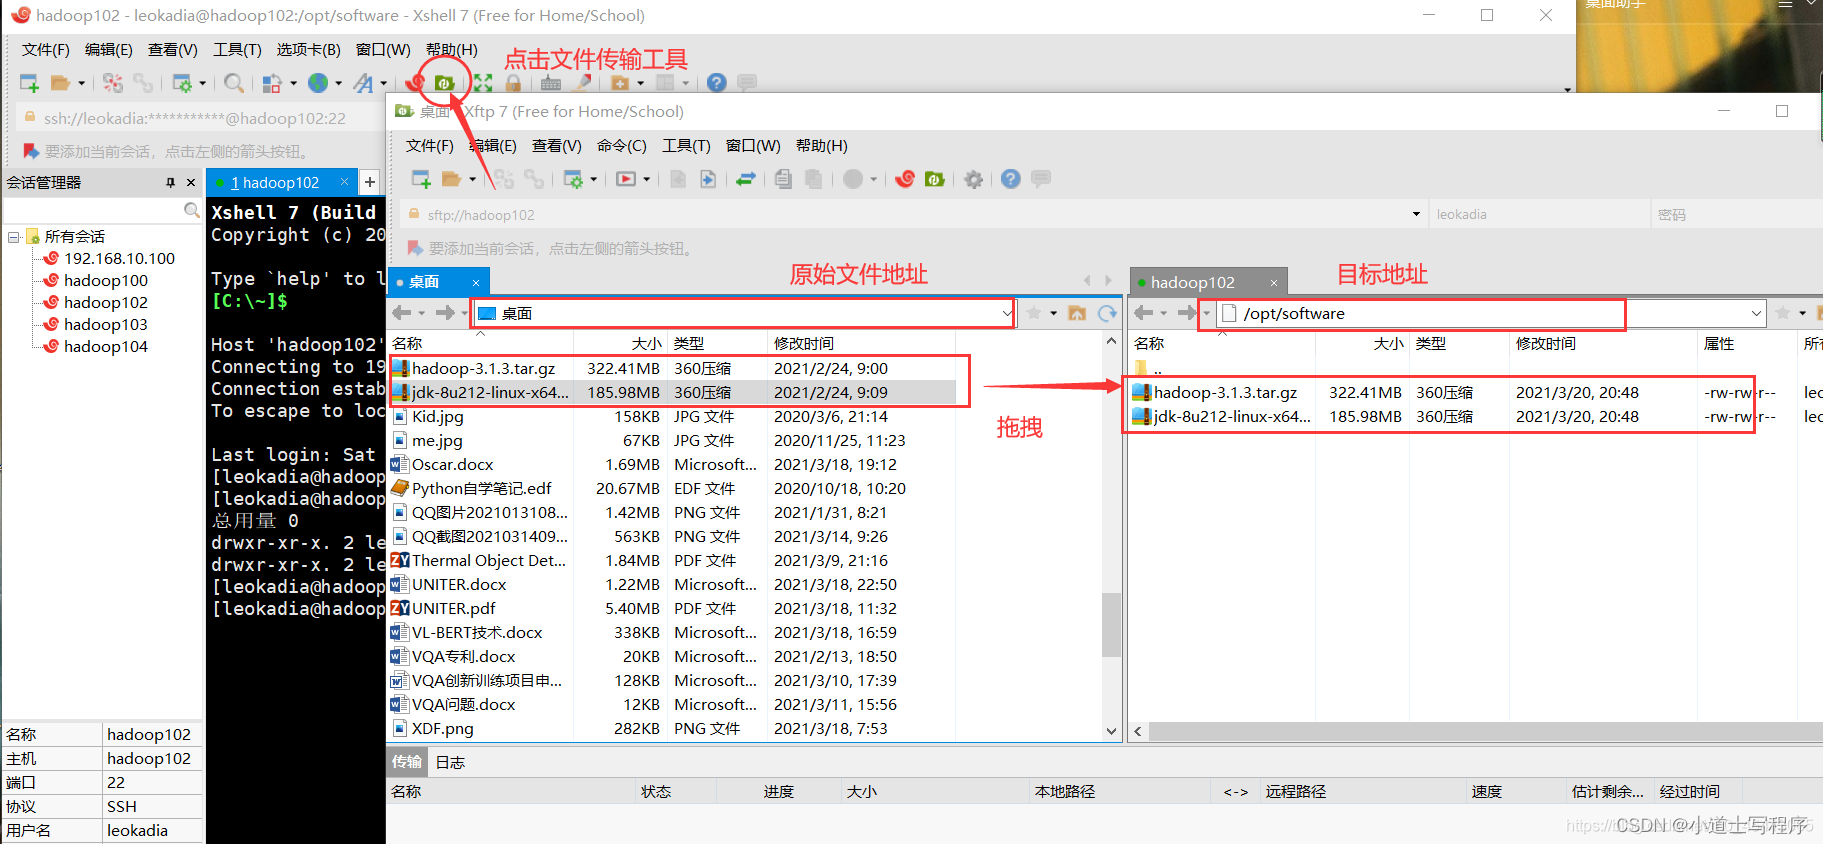Open the local path 桌面 dropdown arrow
The width and height of the screenshot is (1823, 844).
coord(1007,313)
